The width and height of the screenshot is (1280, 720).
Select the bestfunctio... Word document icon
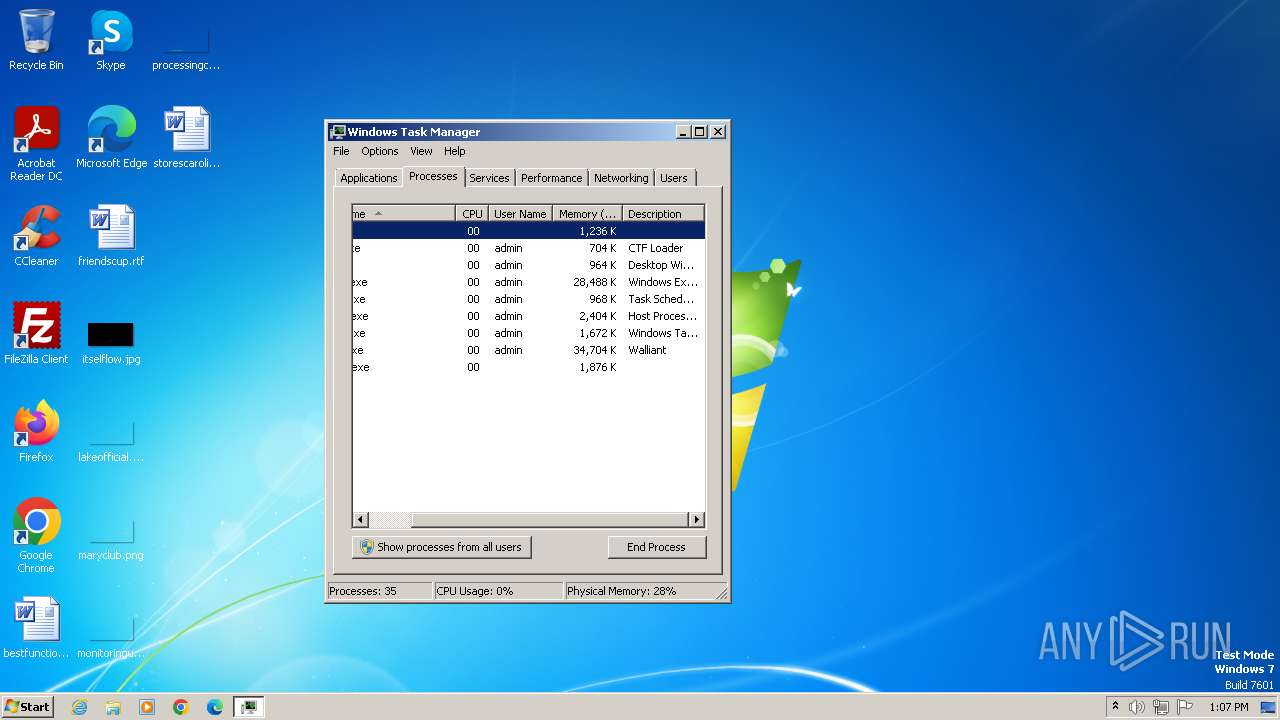click(x=36, y=628)
